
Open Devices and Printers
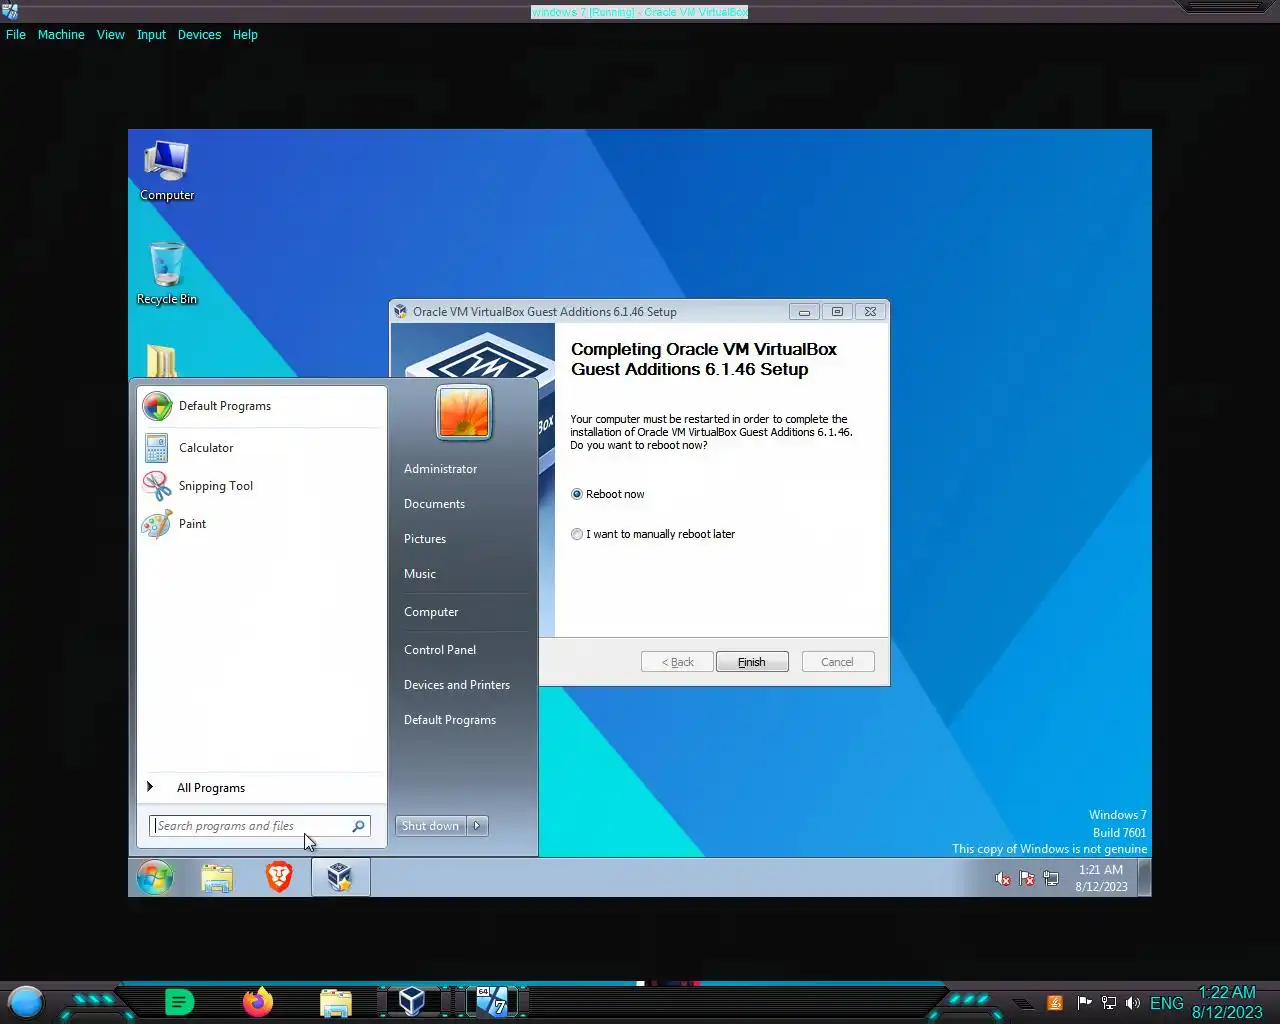point(457,685)
